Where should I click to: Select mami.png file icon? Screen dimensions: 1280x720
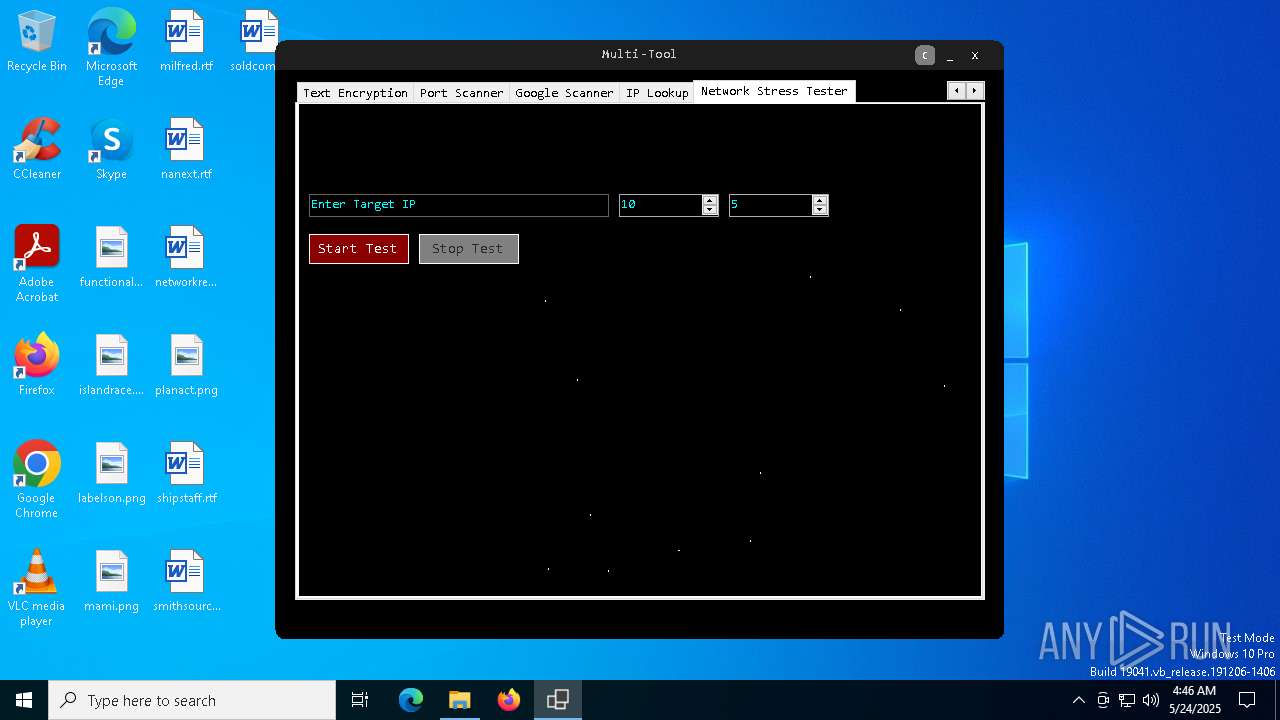pyautogui.click(x=111, y=581)
